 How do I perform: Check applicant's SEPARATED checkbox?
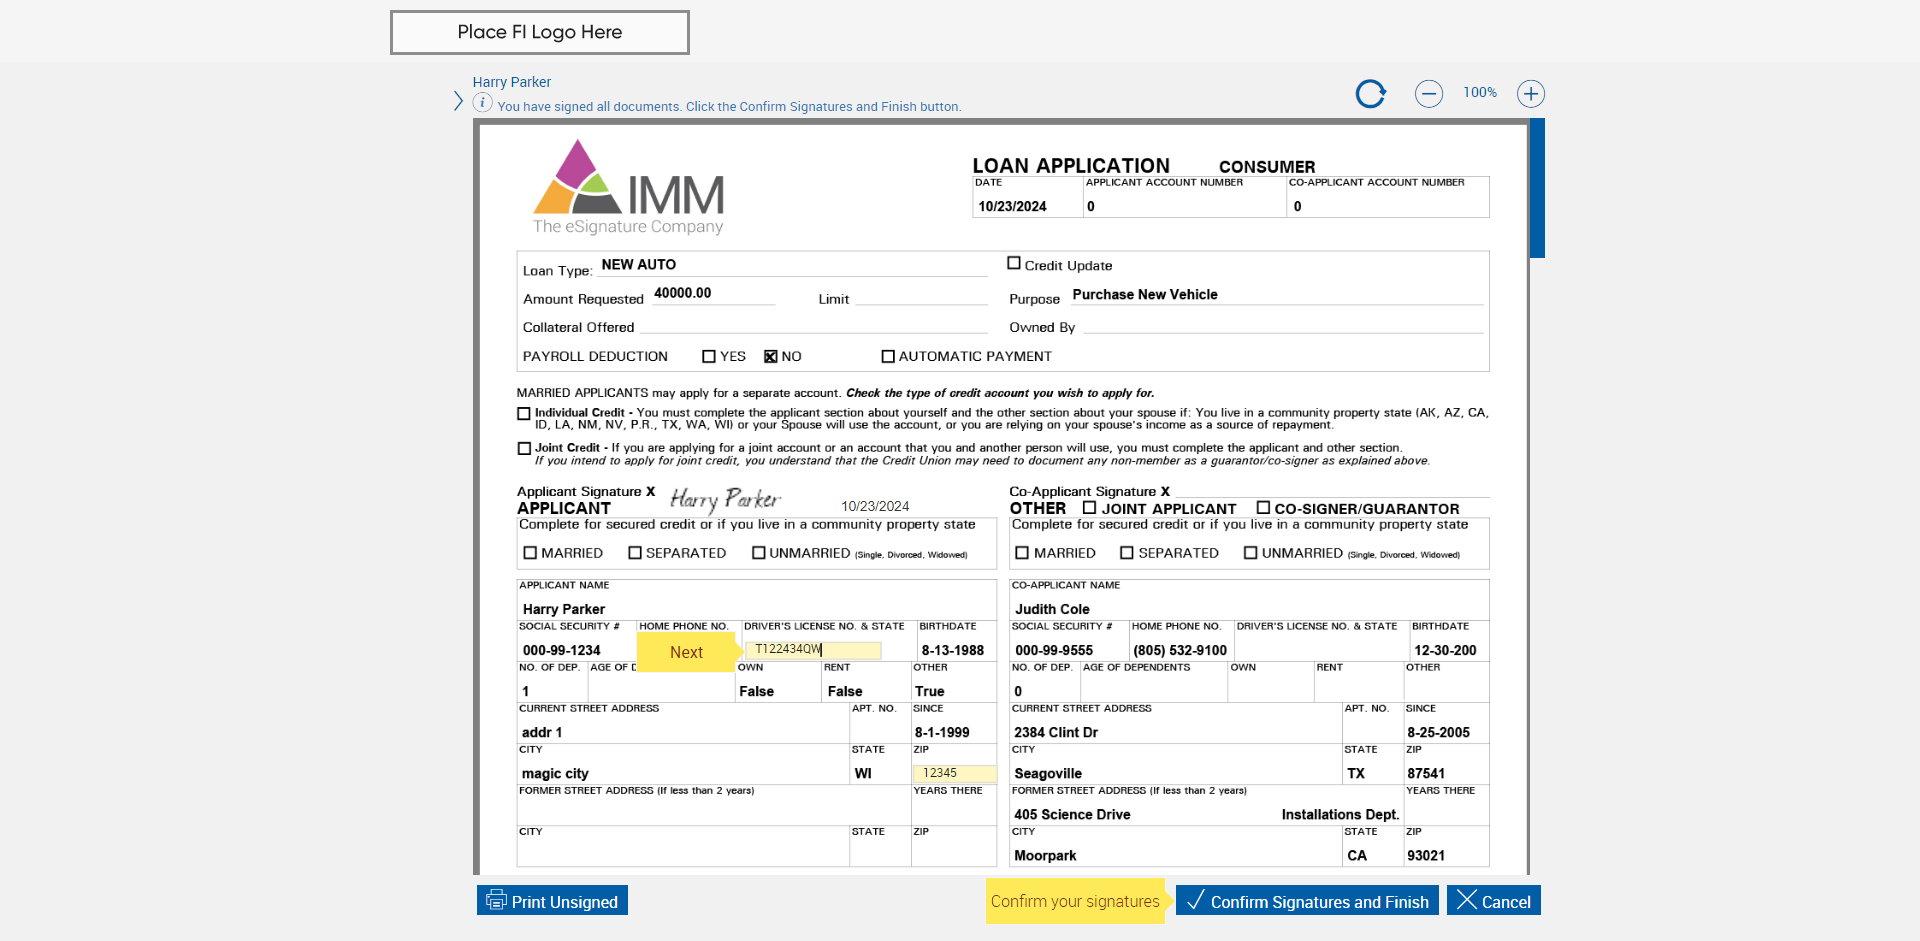(x=635, y=553)
